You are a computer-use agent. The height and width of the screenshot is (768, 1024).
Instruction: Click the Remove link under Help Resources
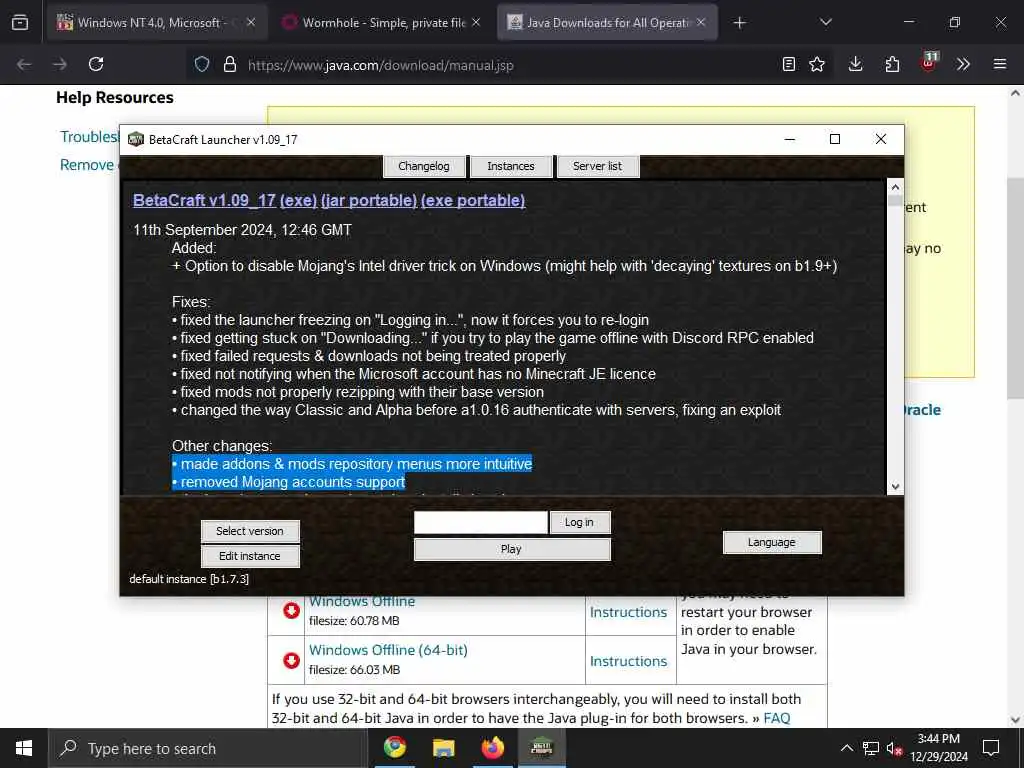click(87, 165)
